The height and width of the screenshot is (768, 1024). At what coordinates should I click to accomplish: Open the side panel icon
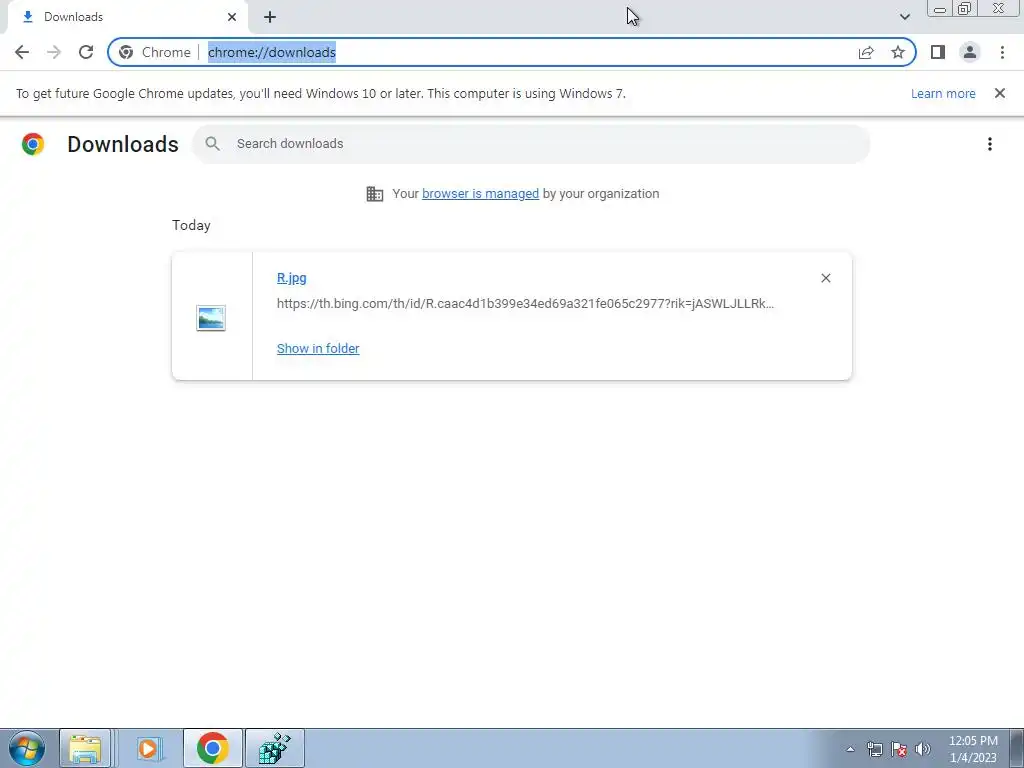pyautogui.click(x=938, y=52)
